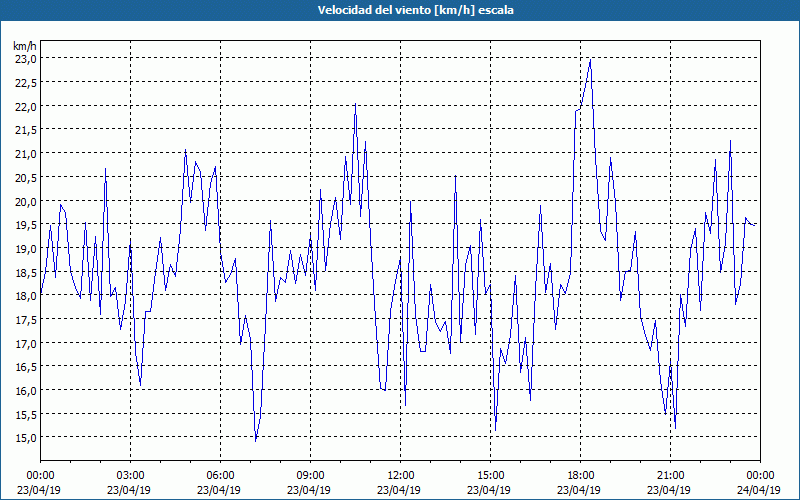Click the '00:00' time label above 24/04/19
This screenshot has width=800, height=500.
click(x=760, y=476)
